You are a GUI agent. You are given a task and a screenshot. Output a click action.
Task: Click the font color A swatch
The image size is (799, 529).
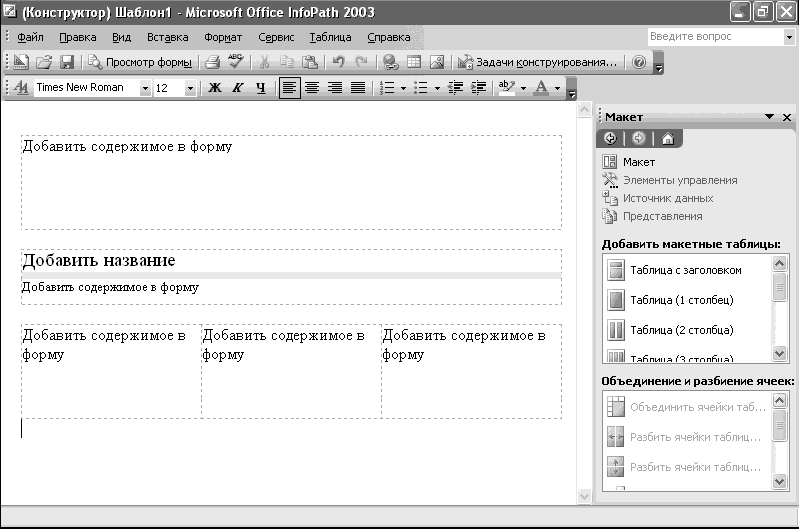coord(541,87)
